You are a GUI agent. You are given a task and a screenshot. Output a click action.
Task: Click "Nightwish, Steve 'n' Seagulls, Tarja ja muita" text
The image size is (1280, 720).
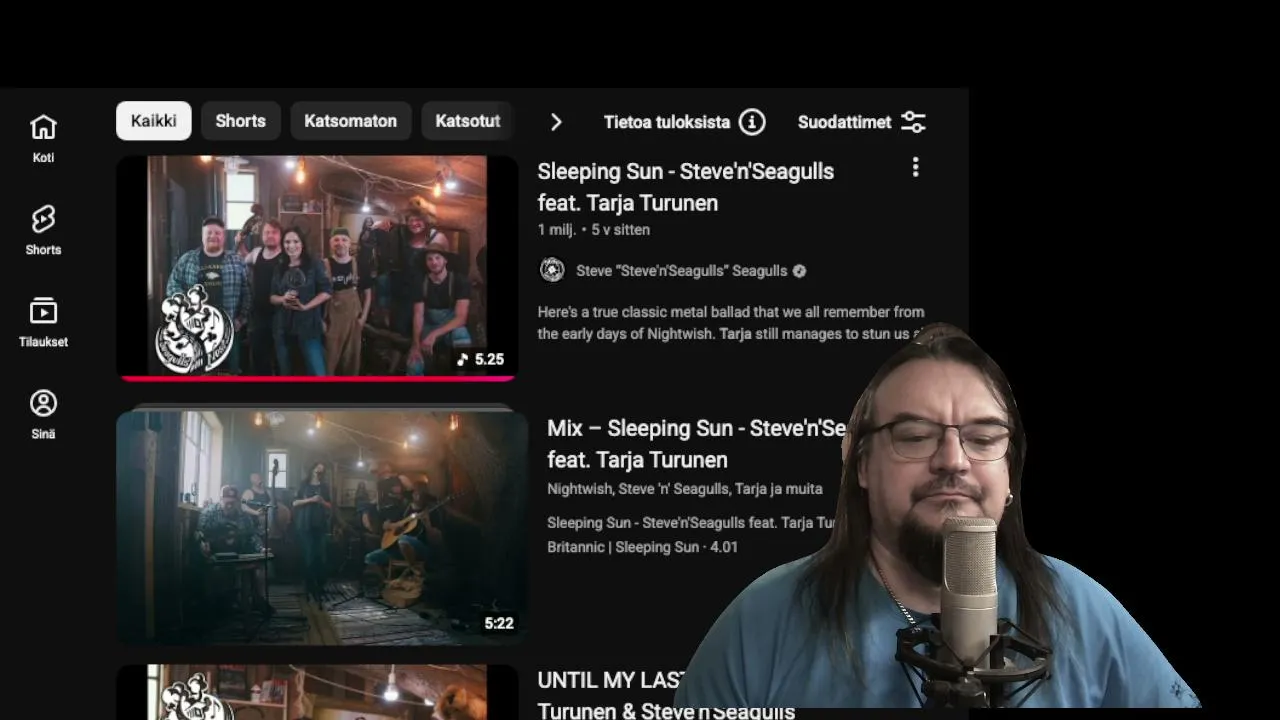(685, 489)
